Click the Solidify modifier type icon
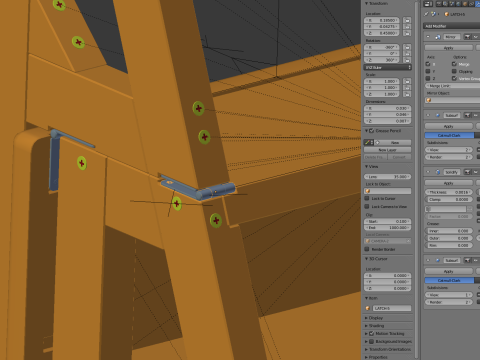480x360 pixels. 438,172
